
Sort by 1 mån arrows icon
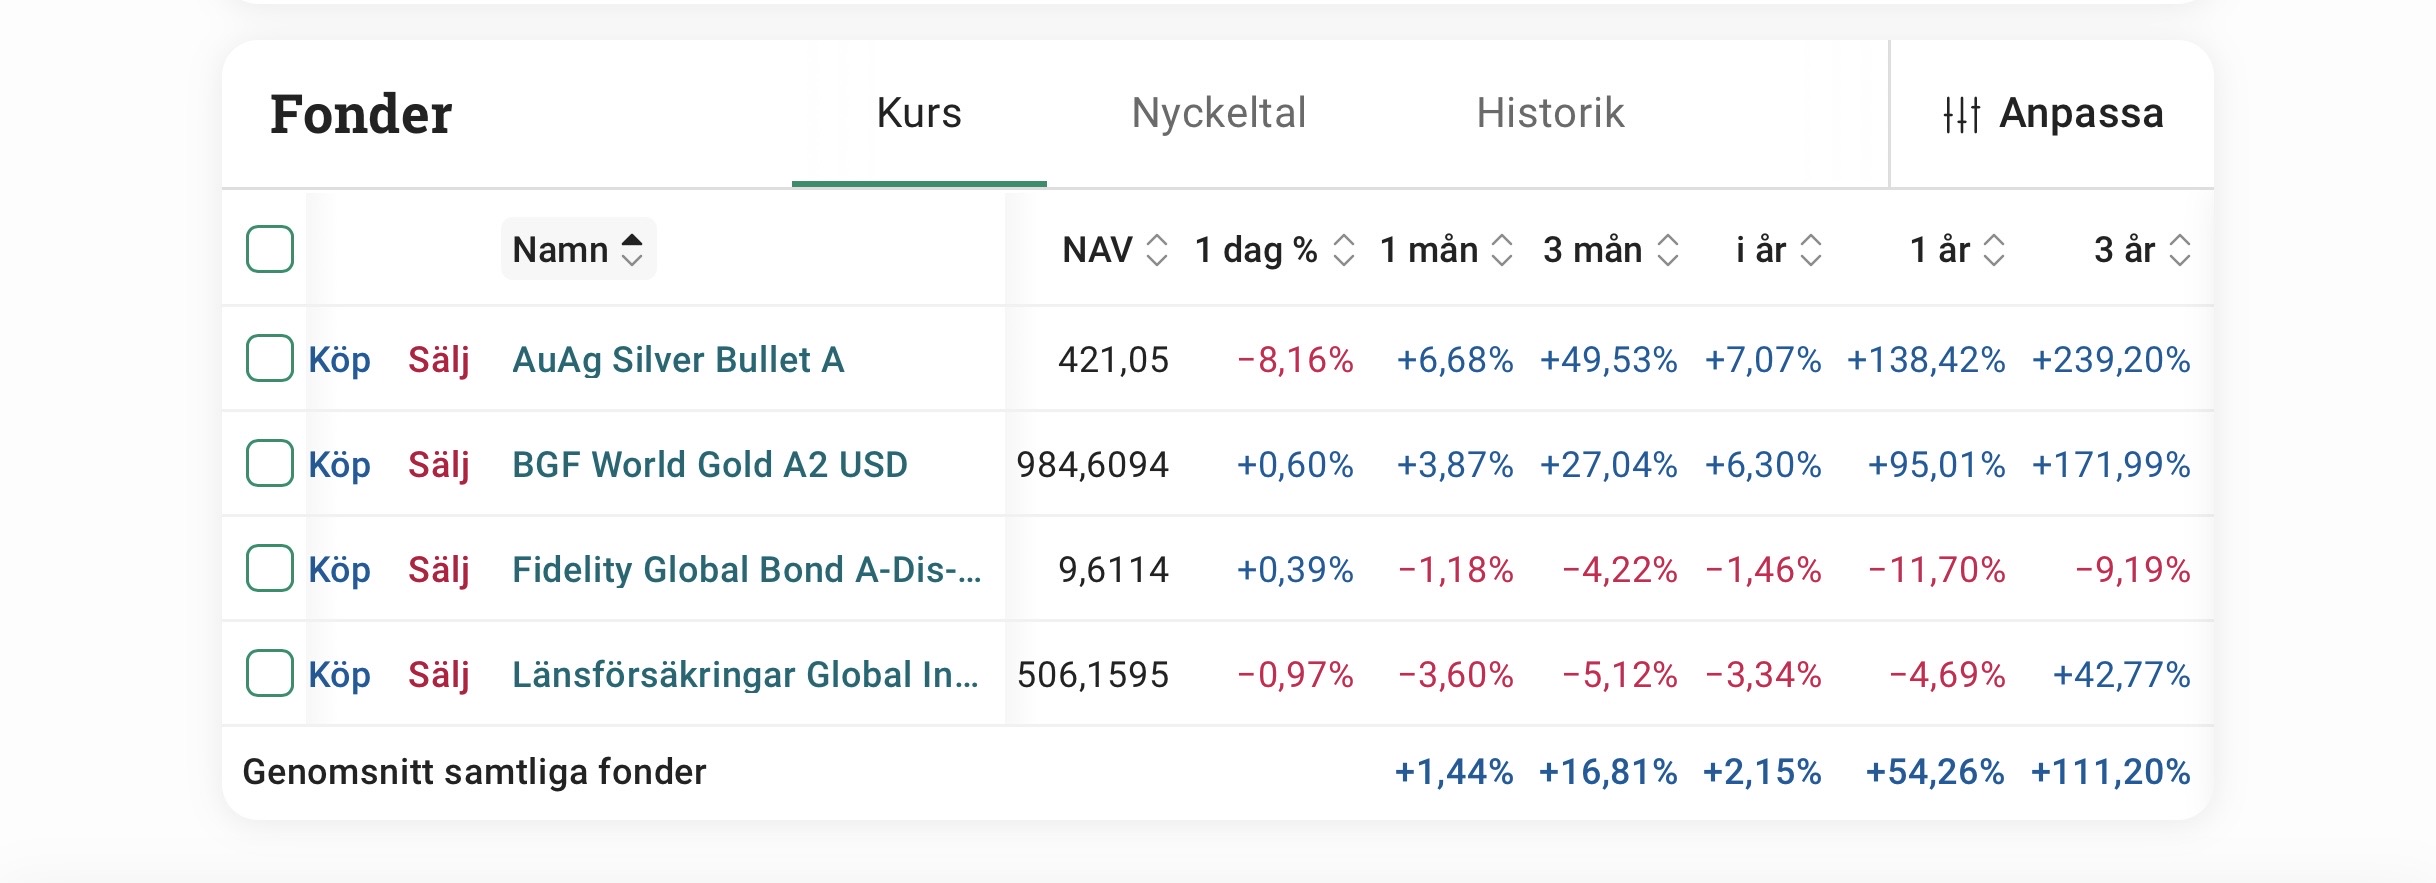[x=1502, y=250]
